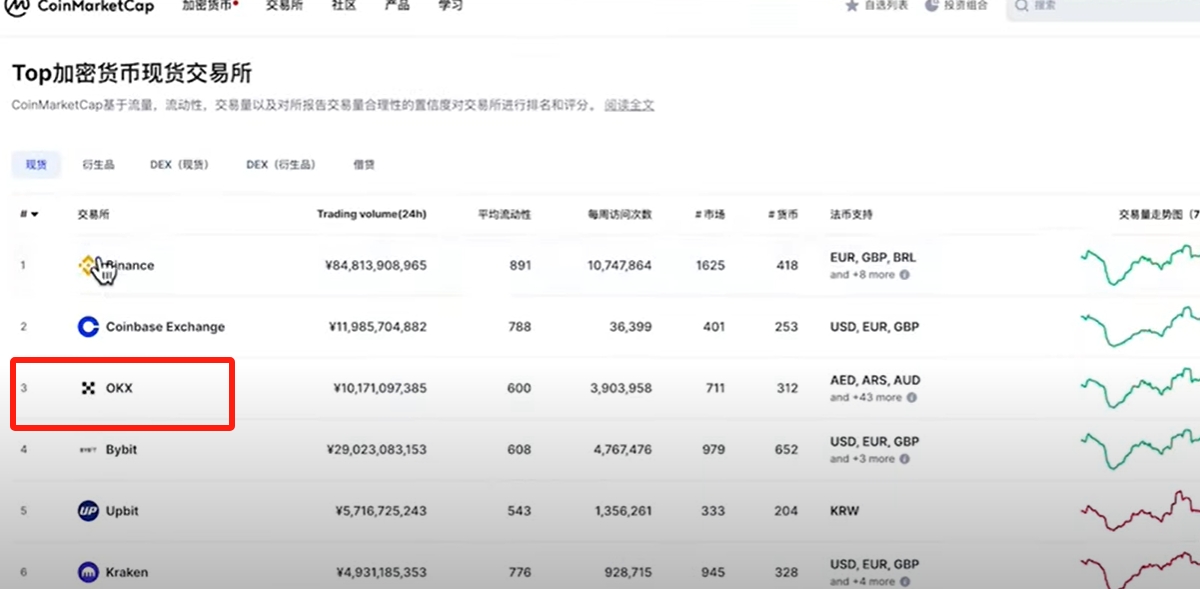This screenshot has height=589, width=1200.
Task: Click OKX volume ¥10,171,097,385
Action: (380, 388)
